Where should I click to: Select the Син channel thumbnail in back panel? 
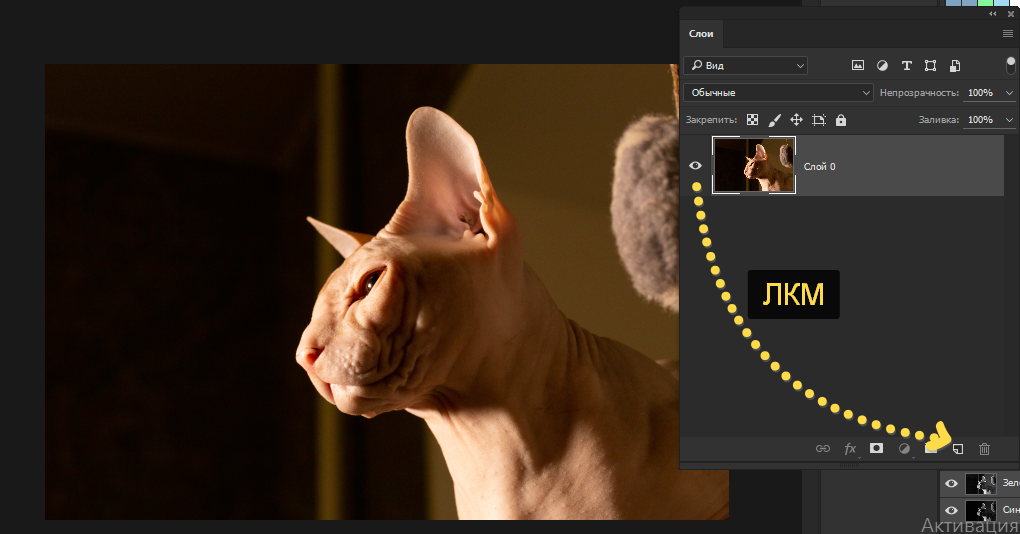pos(980,511)
